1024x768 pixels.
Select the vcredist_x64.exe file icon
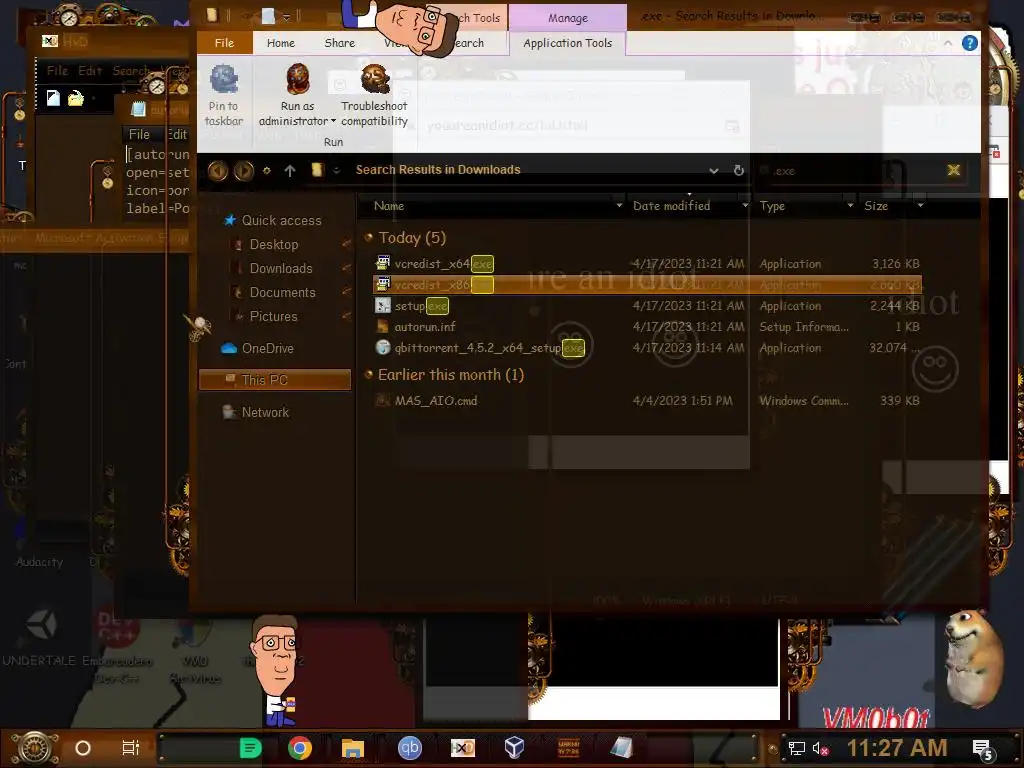[x=383, y=263]
